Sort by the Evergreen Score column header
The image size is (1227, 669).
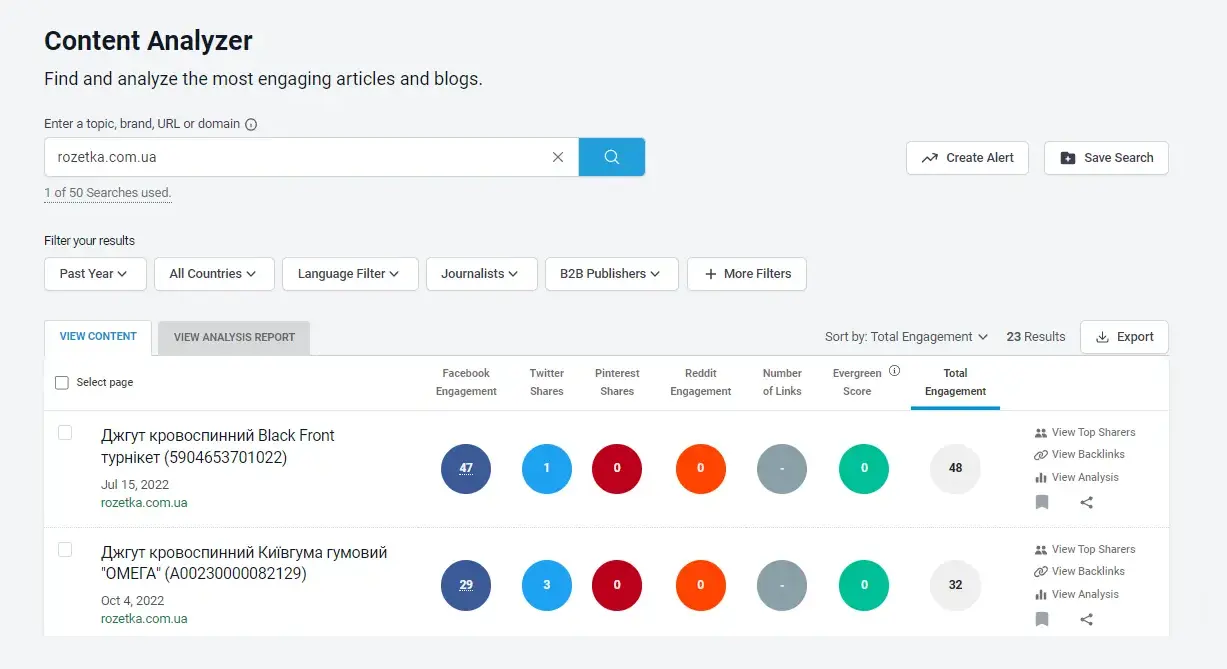[x=857, y=382]
